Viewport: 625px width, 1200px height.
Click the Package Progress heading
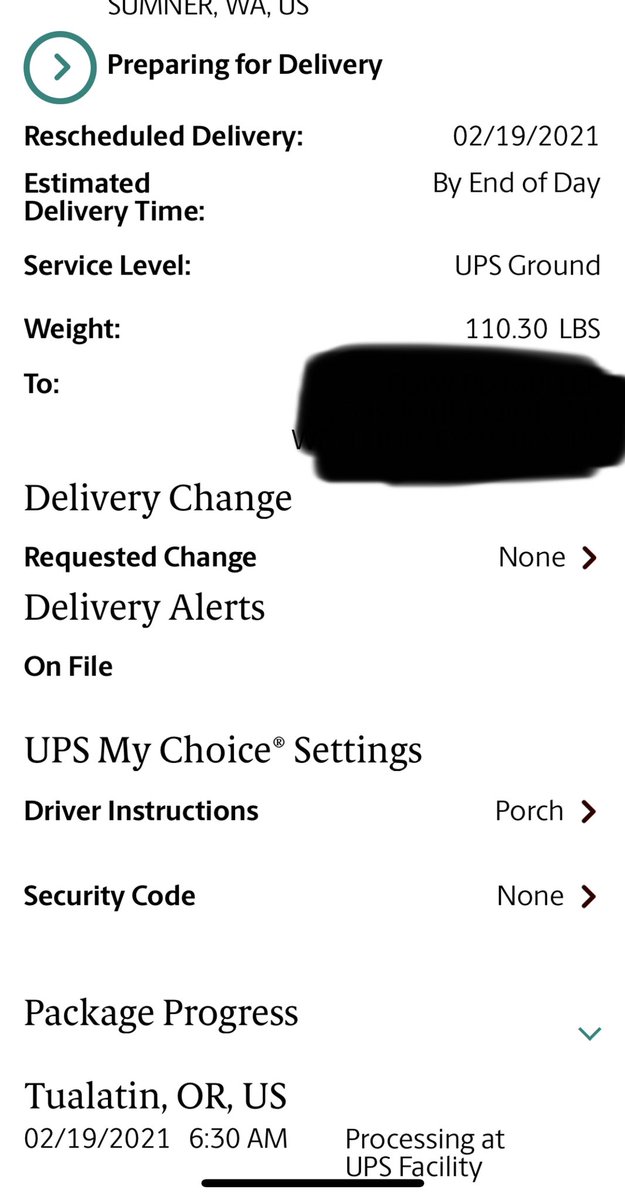click(161, 1012)
